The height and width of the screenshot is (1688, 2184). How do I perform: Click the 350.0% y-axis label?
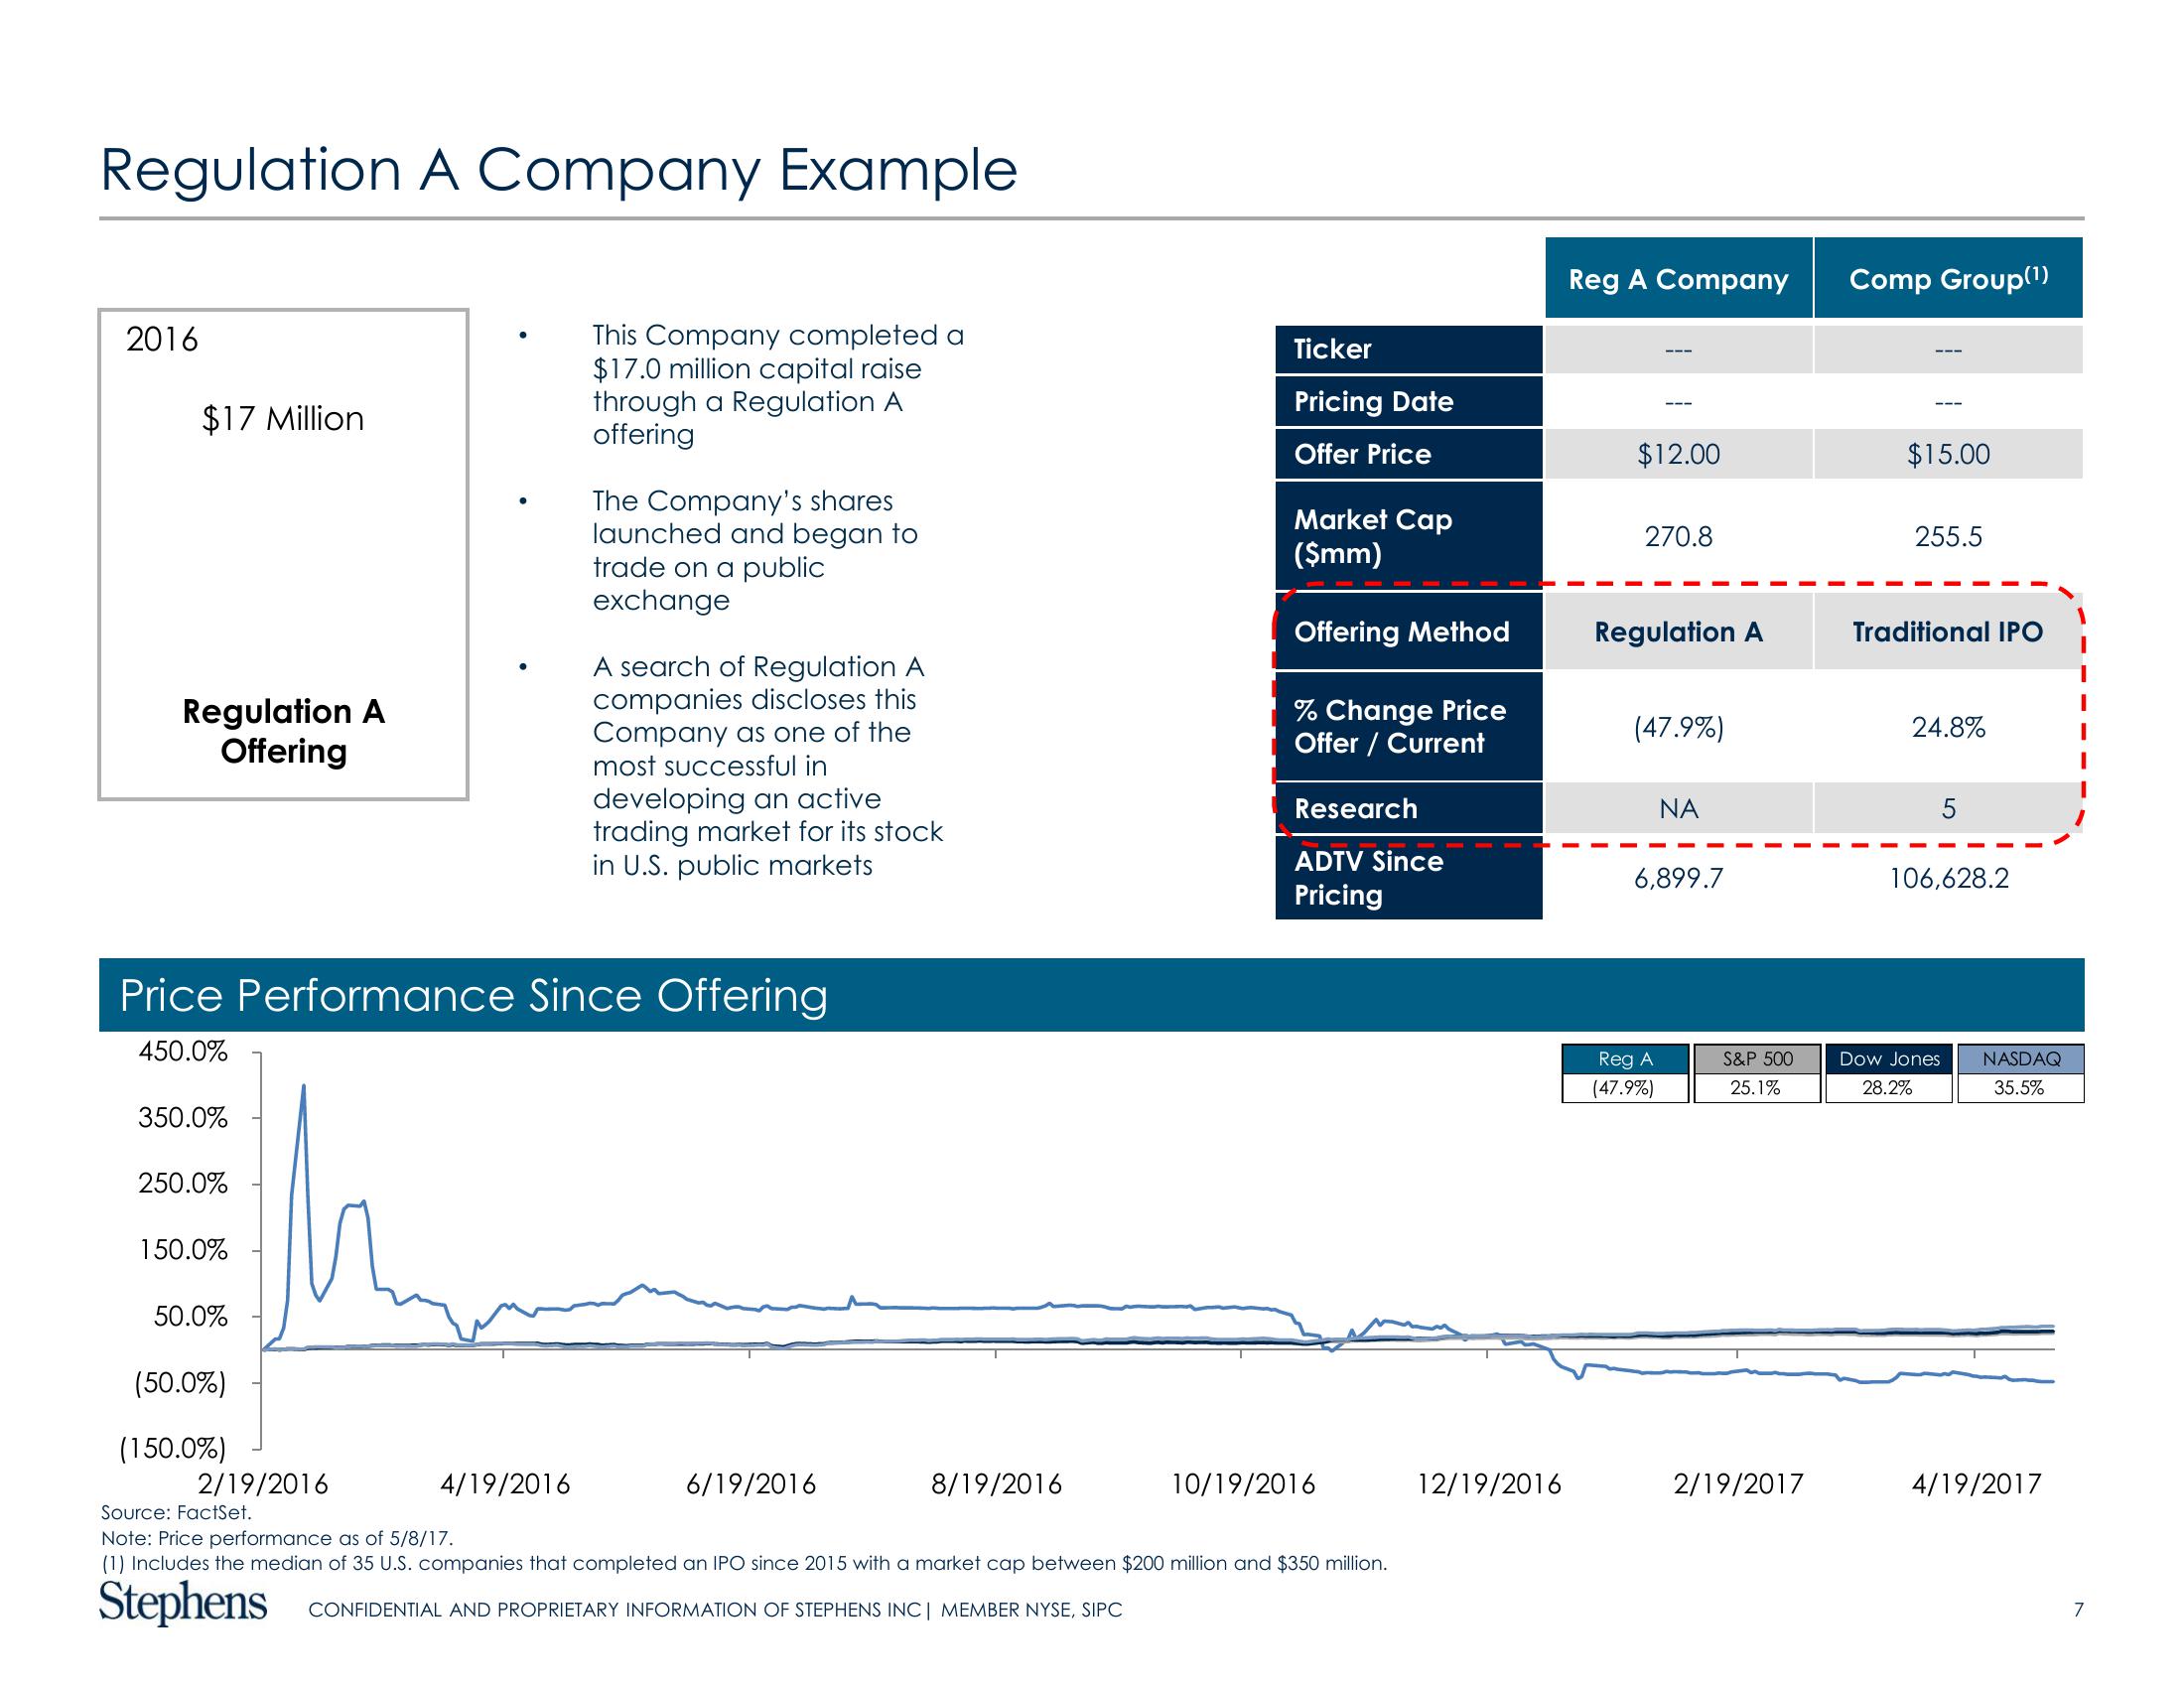tap(183, 1118)
